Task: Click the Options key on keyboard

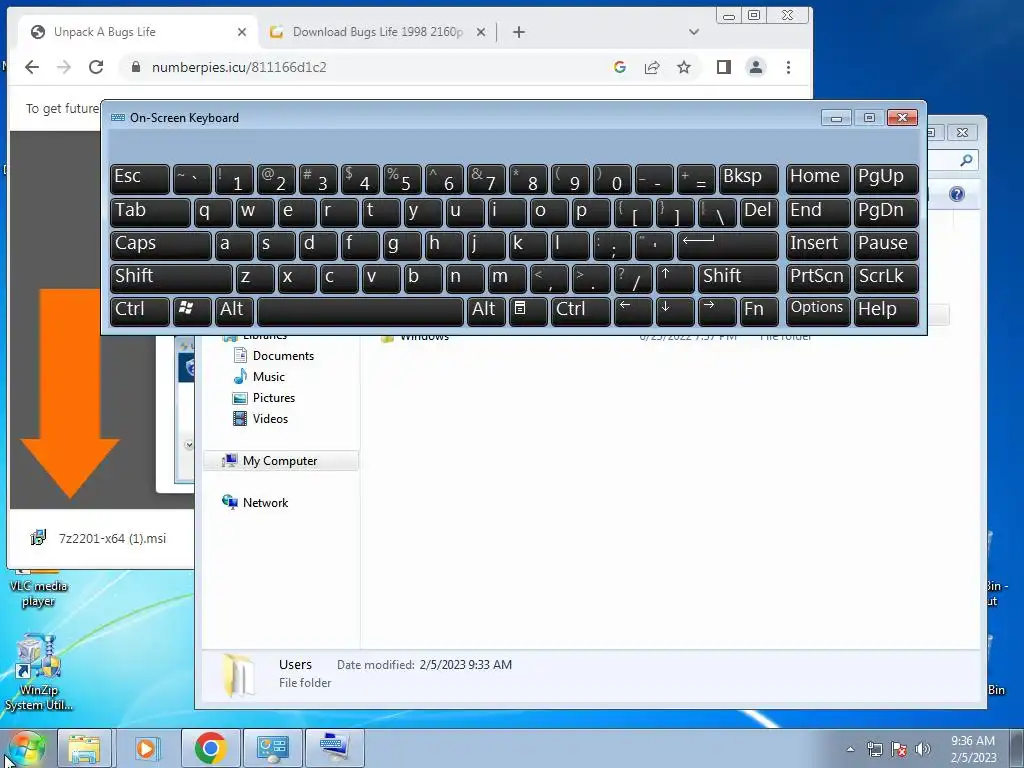Action: pyautogui.click(x=818, y=310)
